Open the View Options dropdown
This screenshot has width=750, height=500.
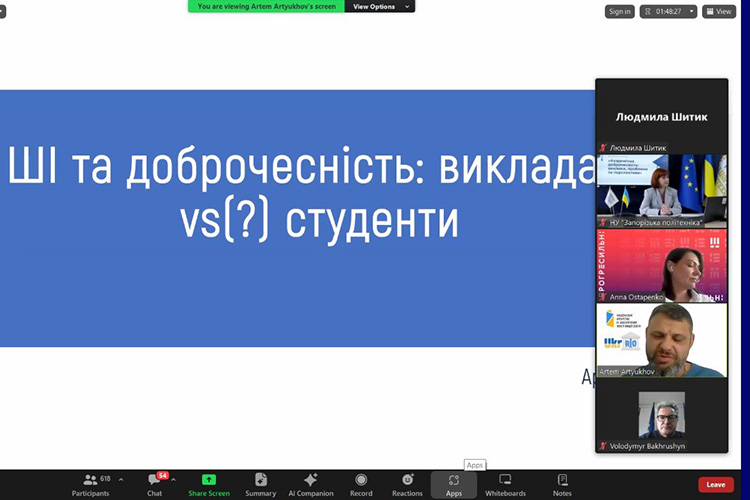pos(379,6)
